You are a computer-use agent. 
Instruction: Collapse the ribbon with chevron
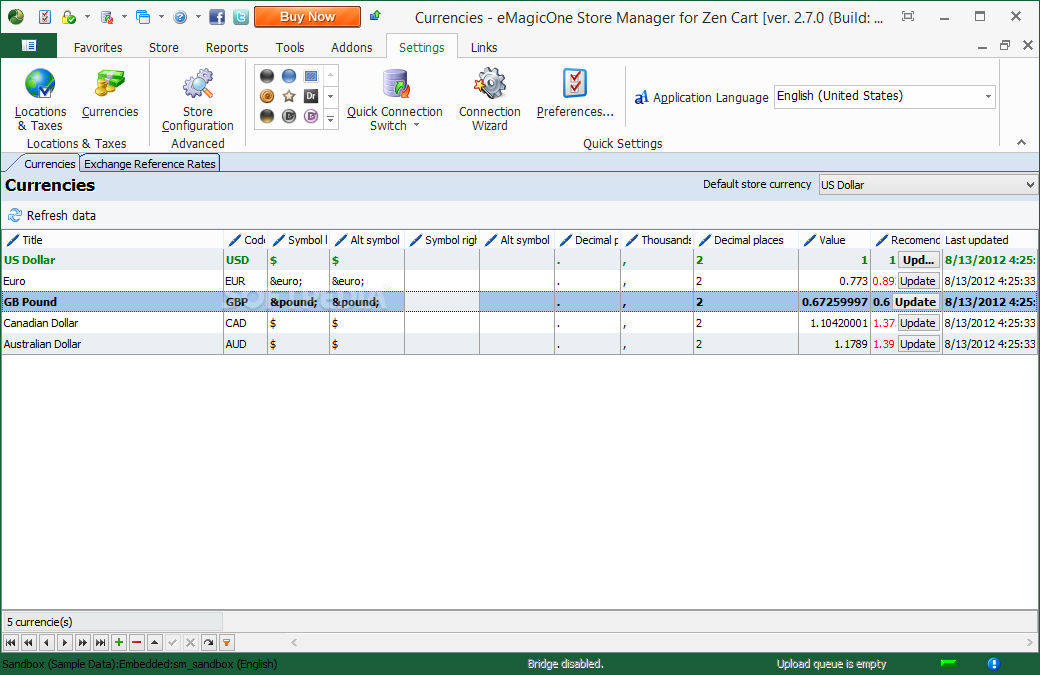click(x=1021, y=142)
